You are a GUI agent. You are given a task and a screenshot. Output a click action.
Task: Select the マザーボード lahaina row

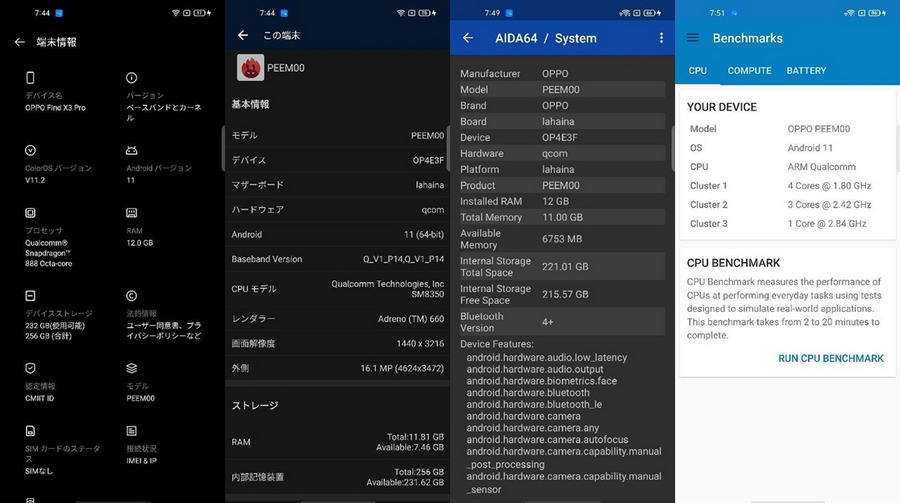(x=338, y=185)
